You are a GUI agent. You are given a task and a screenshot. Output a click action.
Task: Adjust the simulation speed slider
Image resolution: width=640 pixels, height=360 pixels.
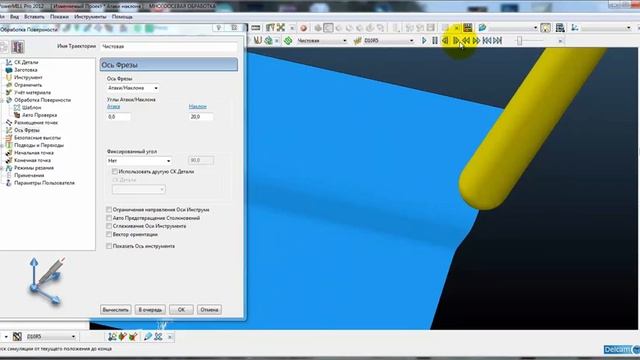(x=519, y=40)
